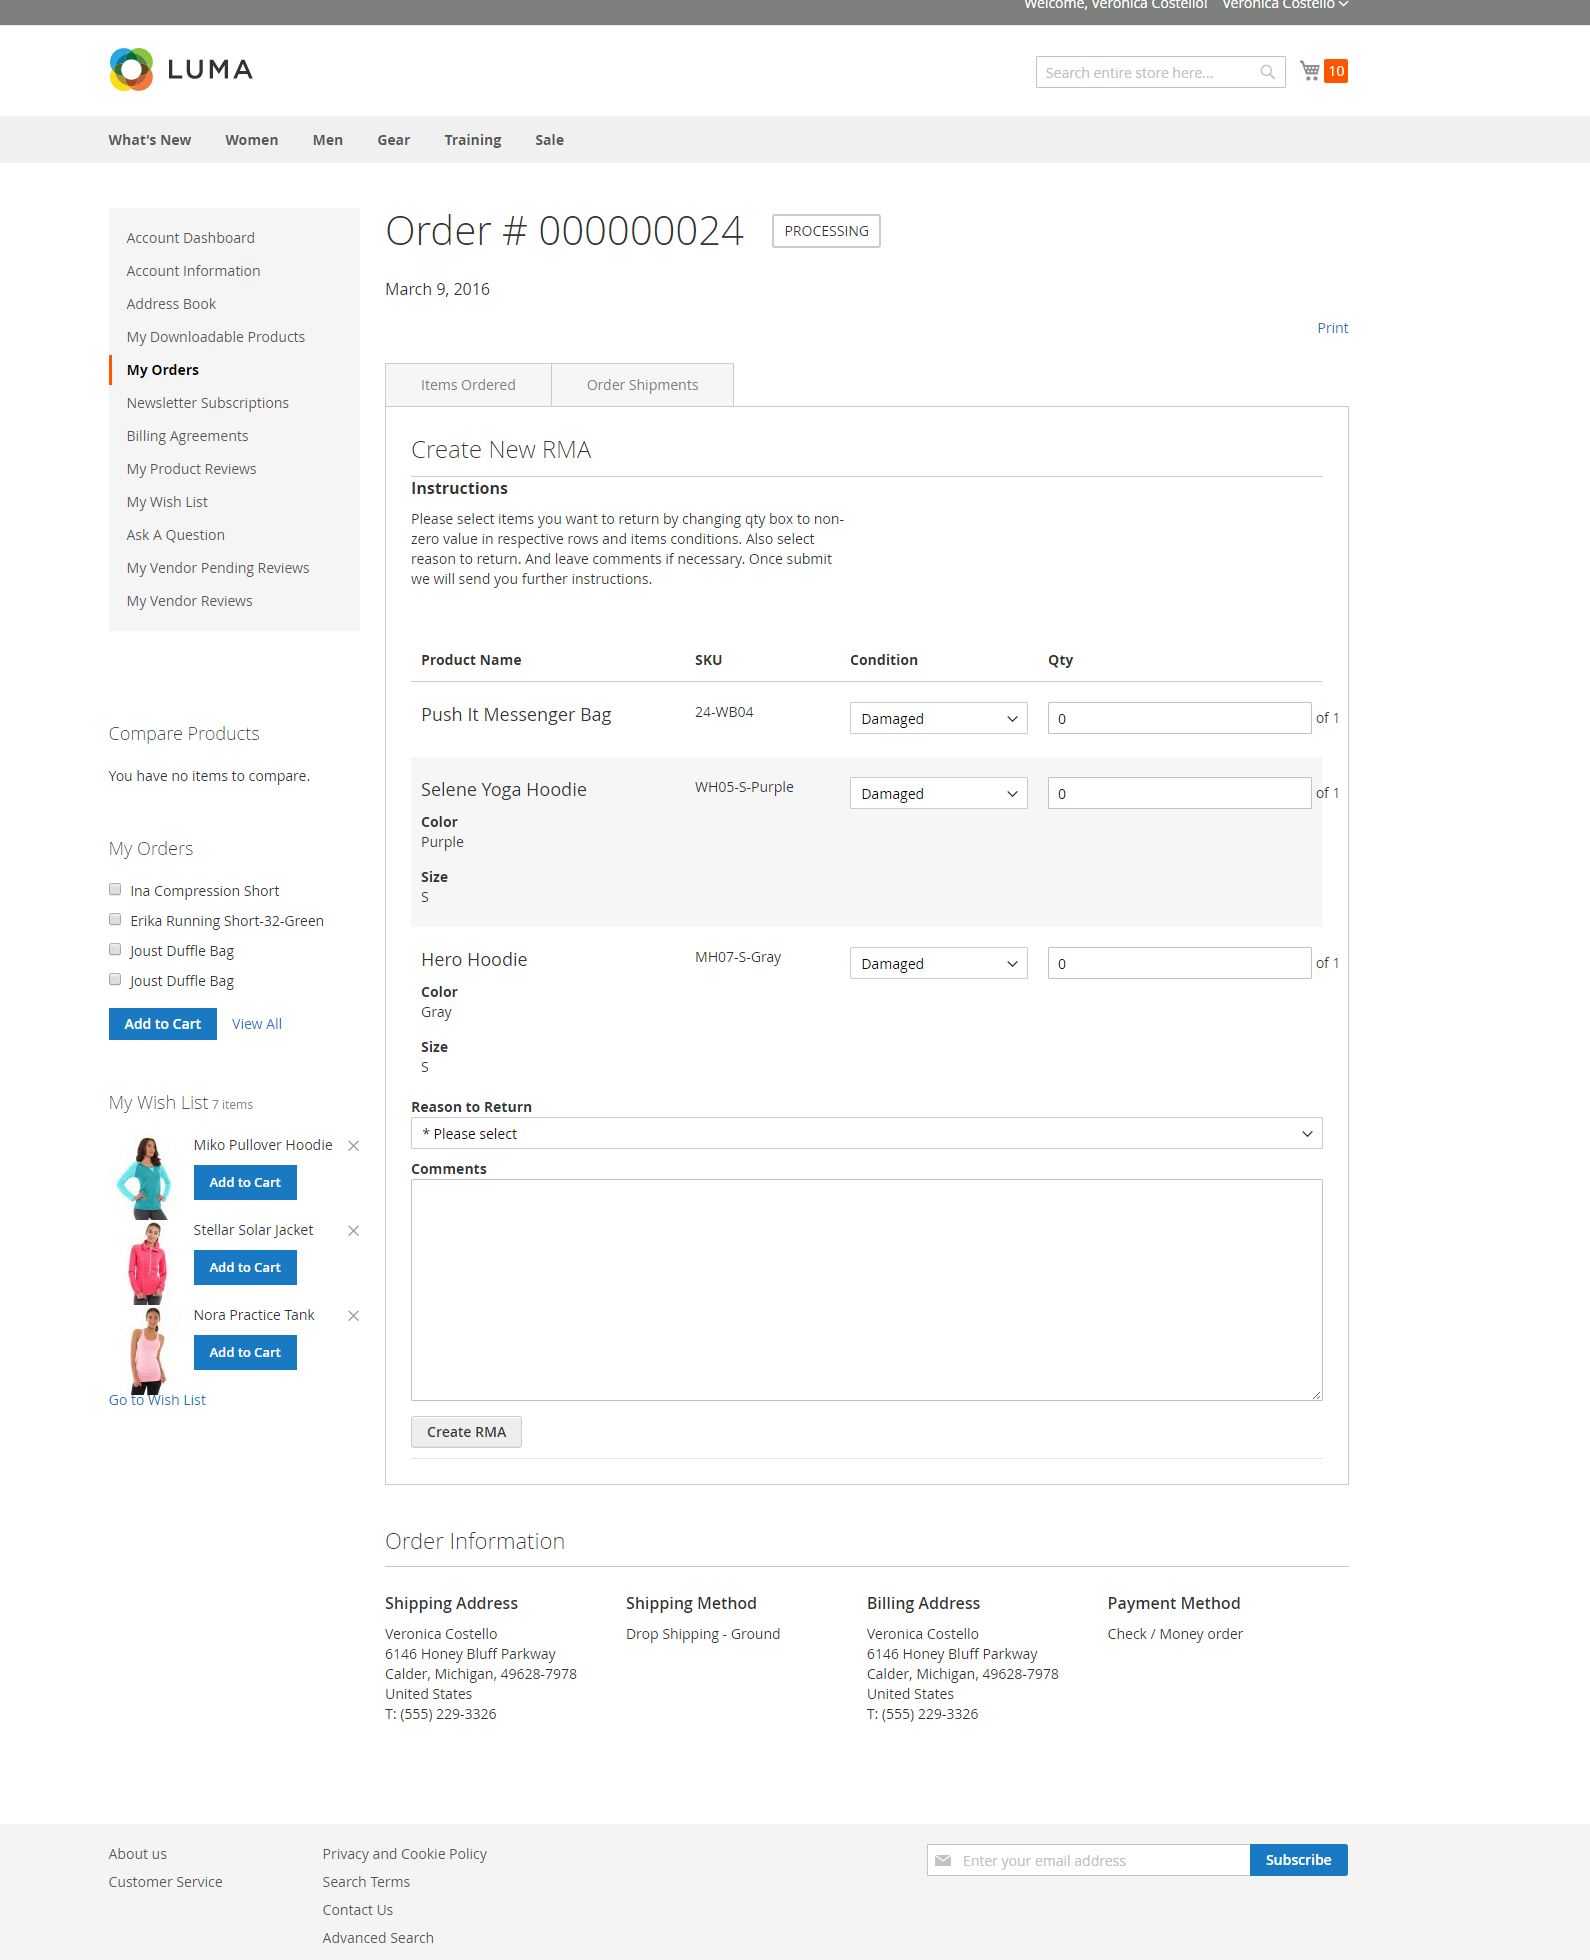Open the What's New menu
The height and width of the screenshot is (1960, 1590).
coord(150,140)
